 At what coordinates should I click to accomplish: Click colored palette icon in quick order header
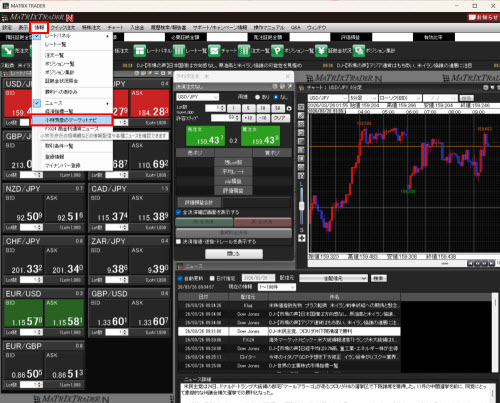[x=282, y=87]
